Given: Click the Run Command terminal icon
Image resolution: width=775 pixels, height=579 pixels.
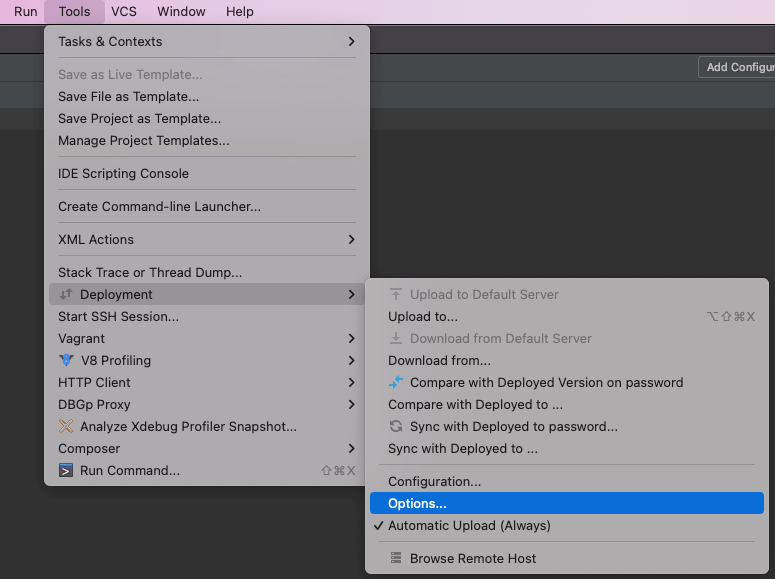Looking at the screenshot, I should tap(66, 471).
